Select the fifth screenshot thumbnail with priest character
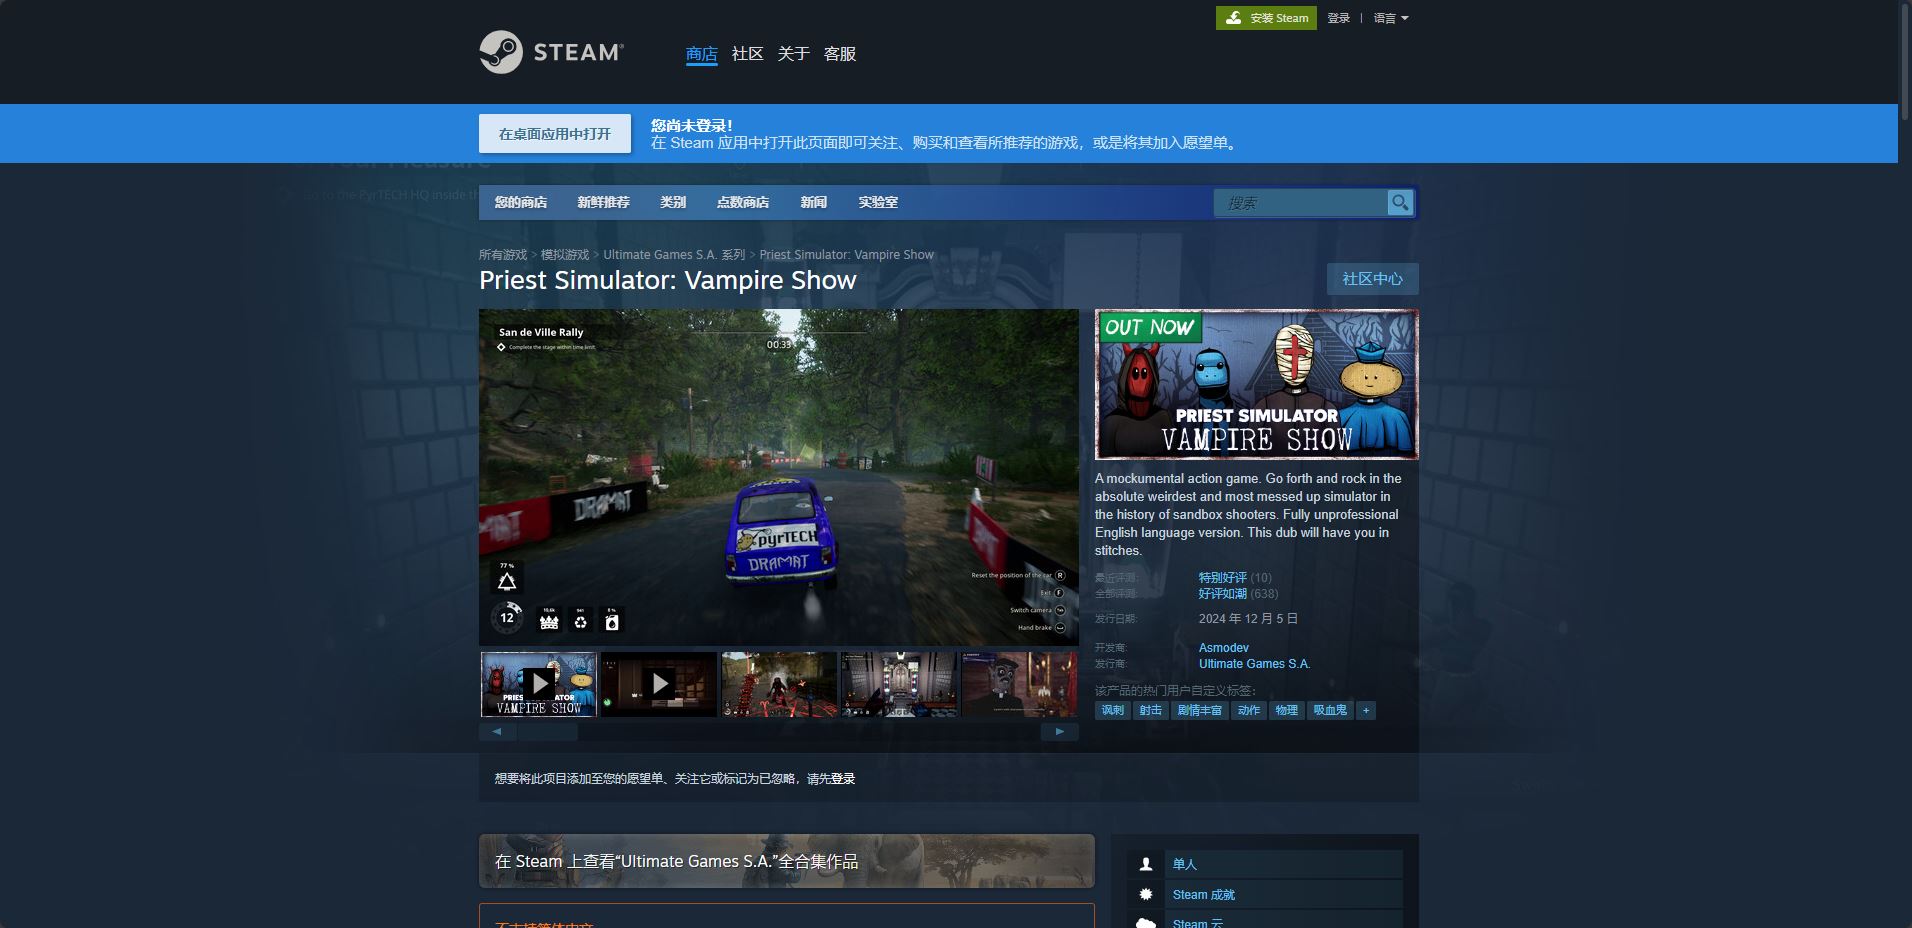This screenshot has width=1912, height=928. tap(1019, 684)
